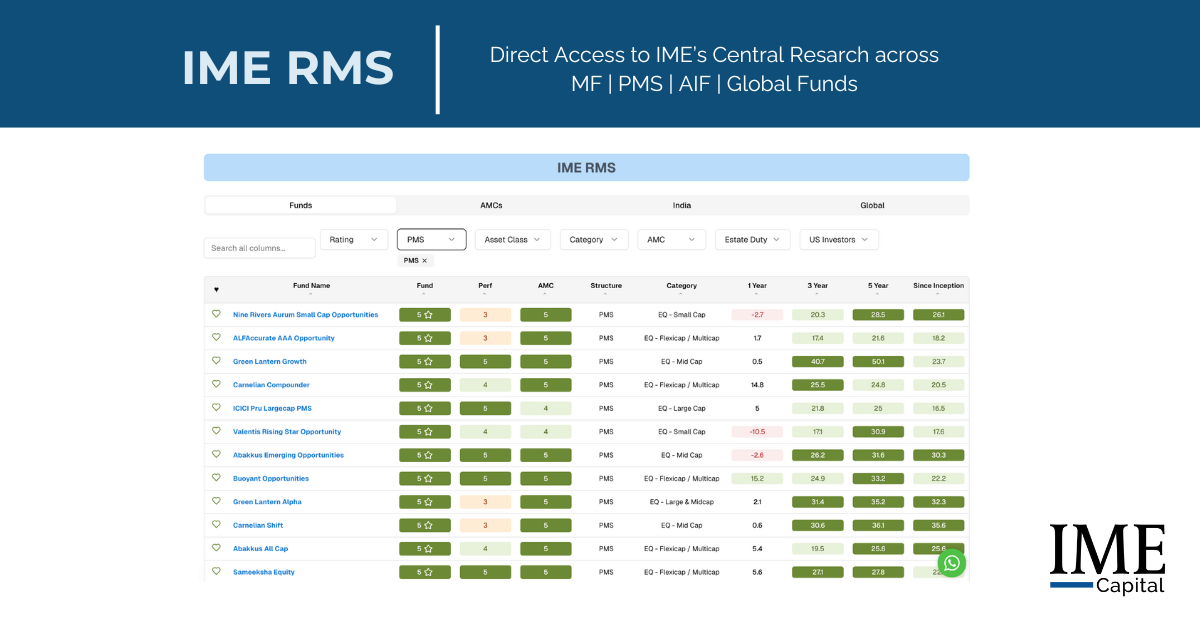Viewport: 1200px width, 628px height.
Task: Click the Search all columns field
Action: pos(260,248)
